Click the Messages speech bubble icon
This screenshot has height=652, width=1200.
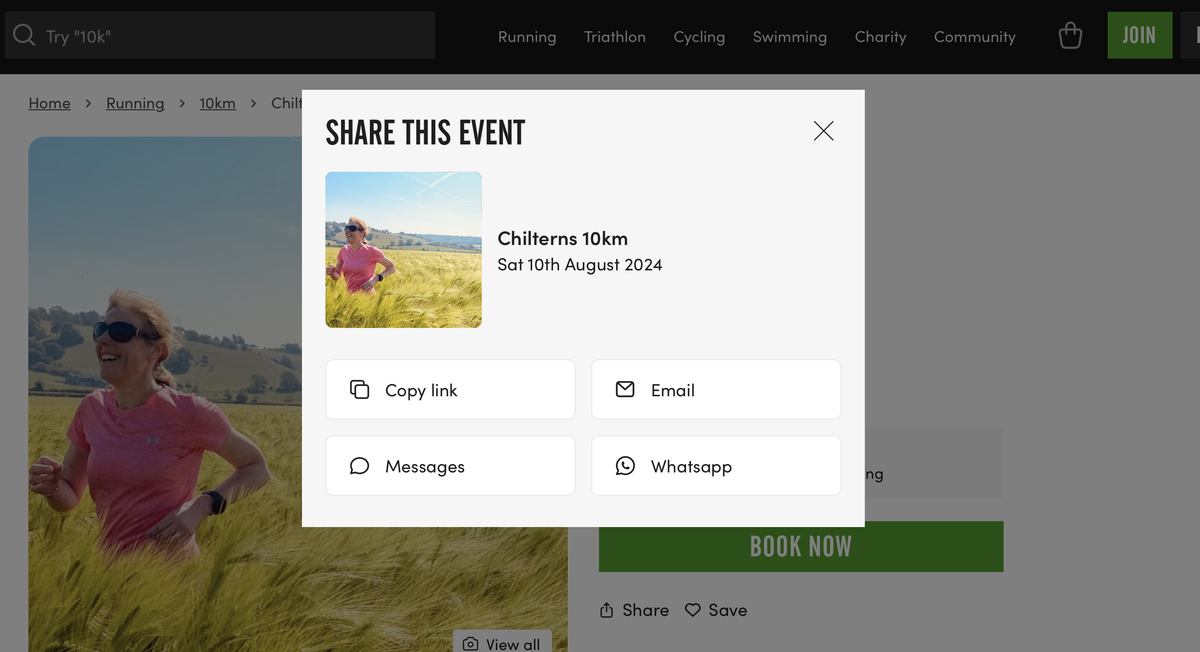tap(359, 466)
